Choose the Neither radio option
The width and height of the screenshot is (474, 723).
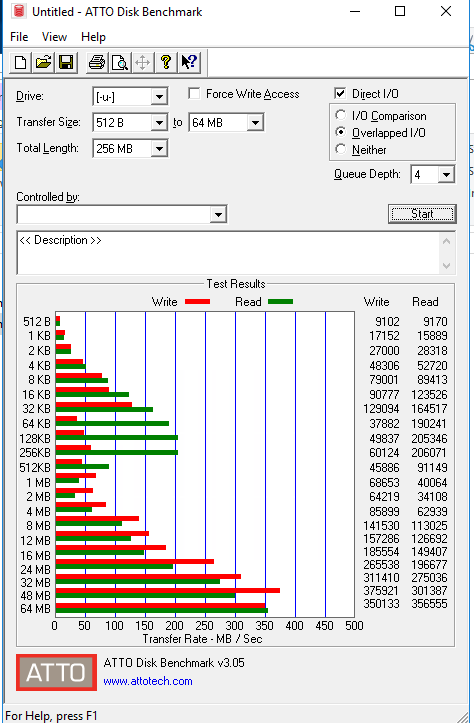coord(341,149)
